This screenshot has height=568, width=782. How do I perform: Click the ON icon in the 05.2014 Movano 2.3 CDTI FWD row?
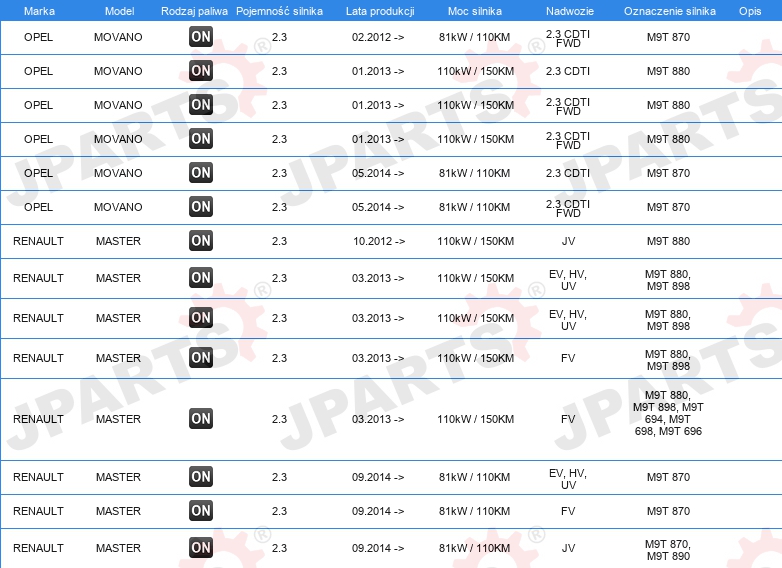[201, 207]
